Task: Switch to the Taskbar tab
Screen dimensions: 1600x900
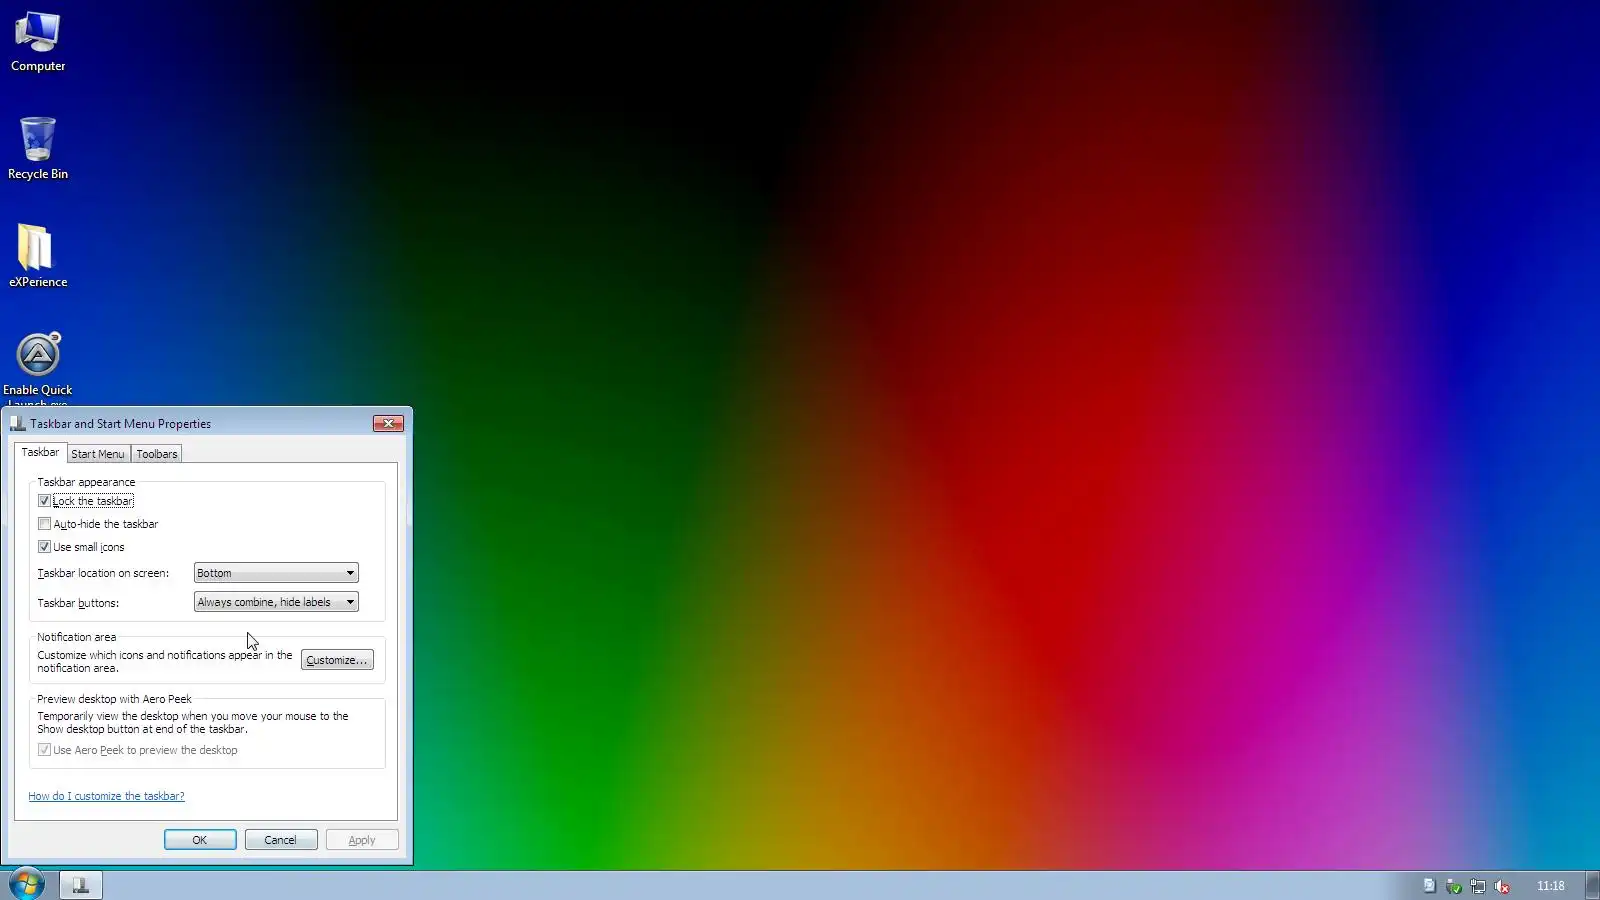Action: click(x=40, y=452)
